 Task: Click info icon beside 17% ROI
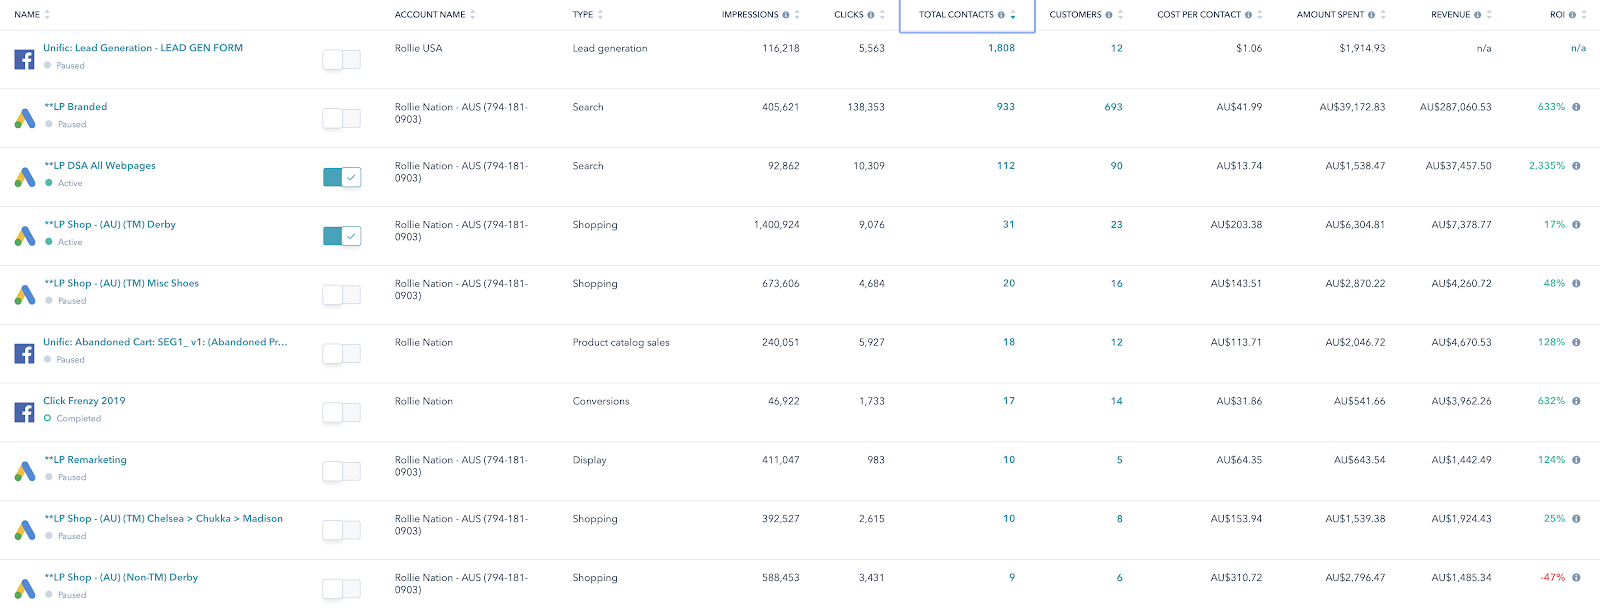pos(1577,225)
